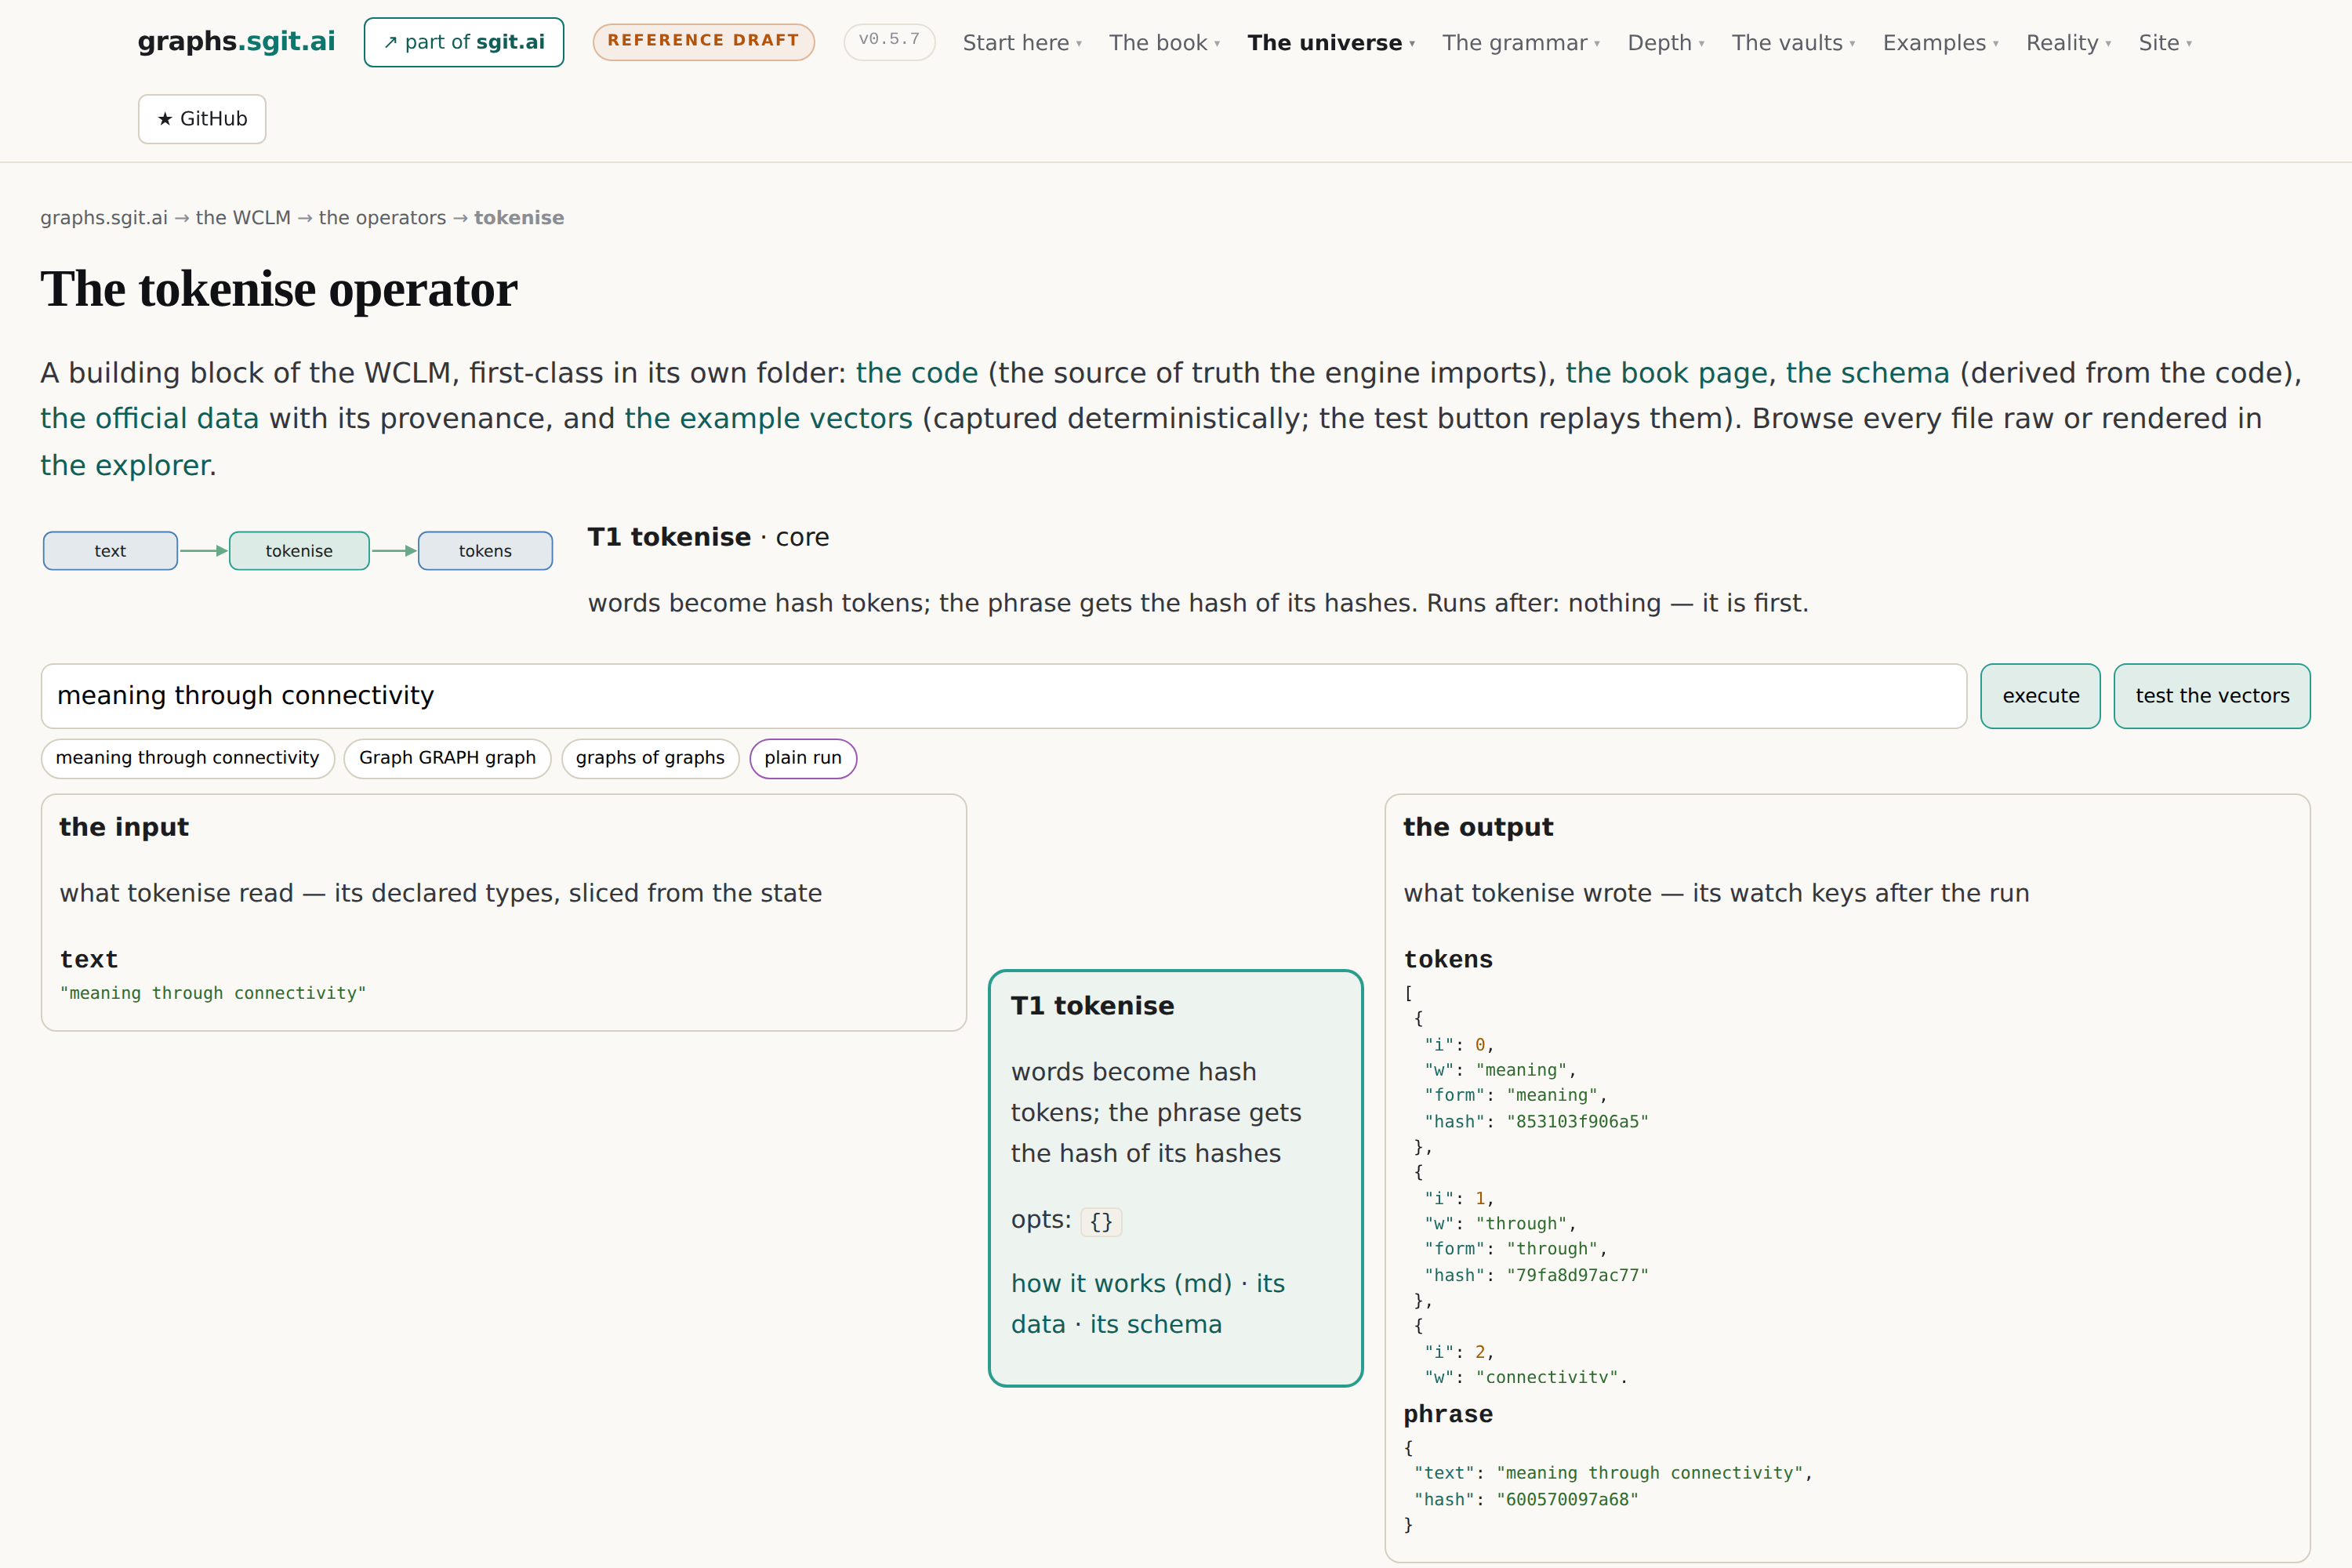Expand the Site menu
This screenshot has width=2352, height=1568.
click(2165, 43)
